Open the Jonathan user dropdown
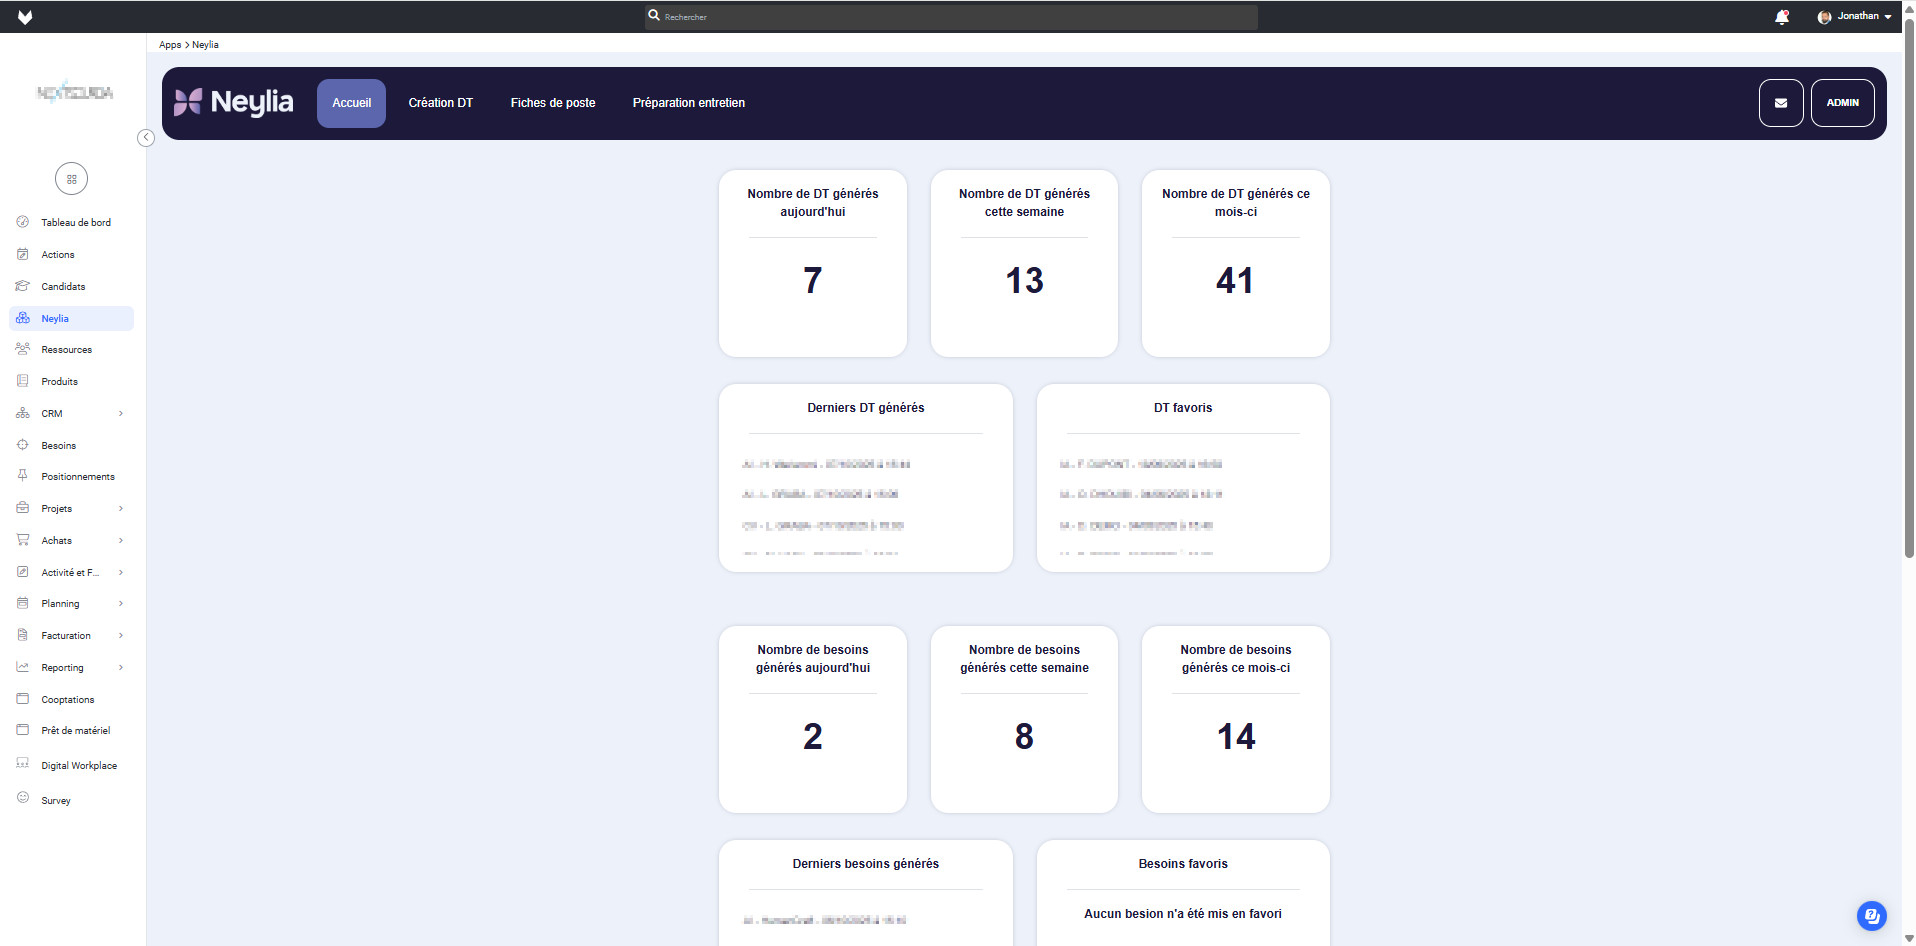Viewport: 1916px width, 946px height. (1855, 16)
